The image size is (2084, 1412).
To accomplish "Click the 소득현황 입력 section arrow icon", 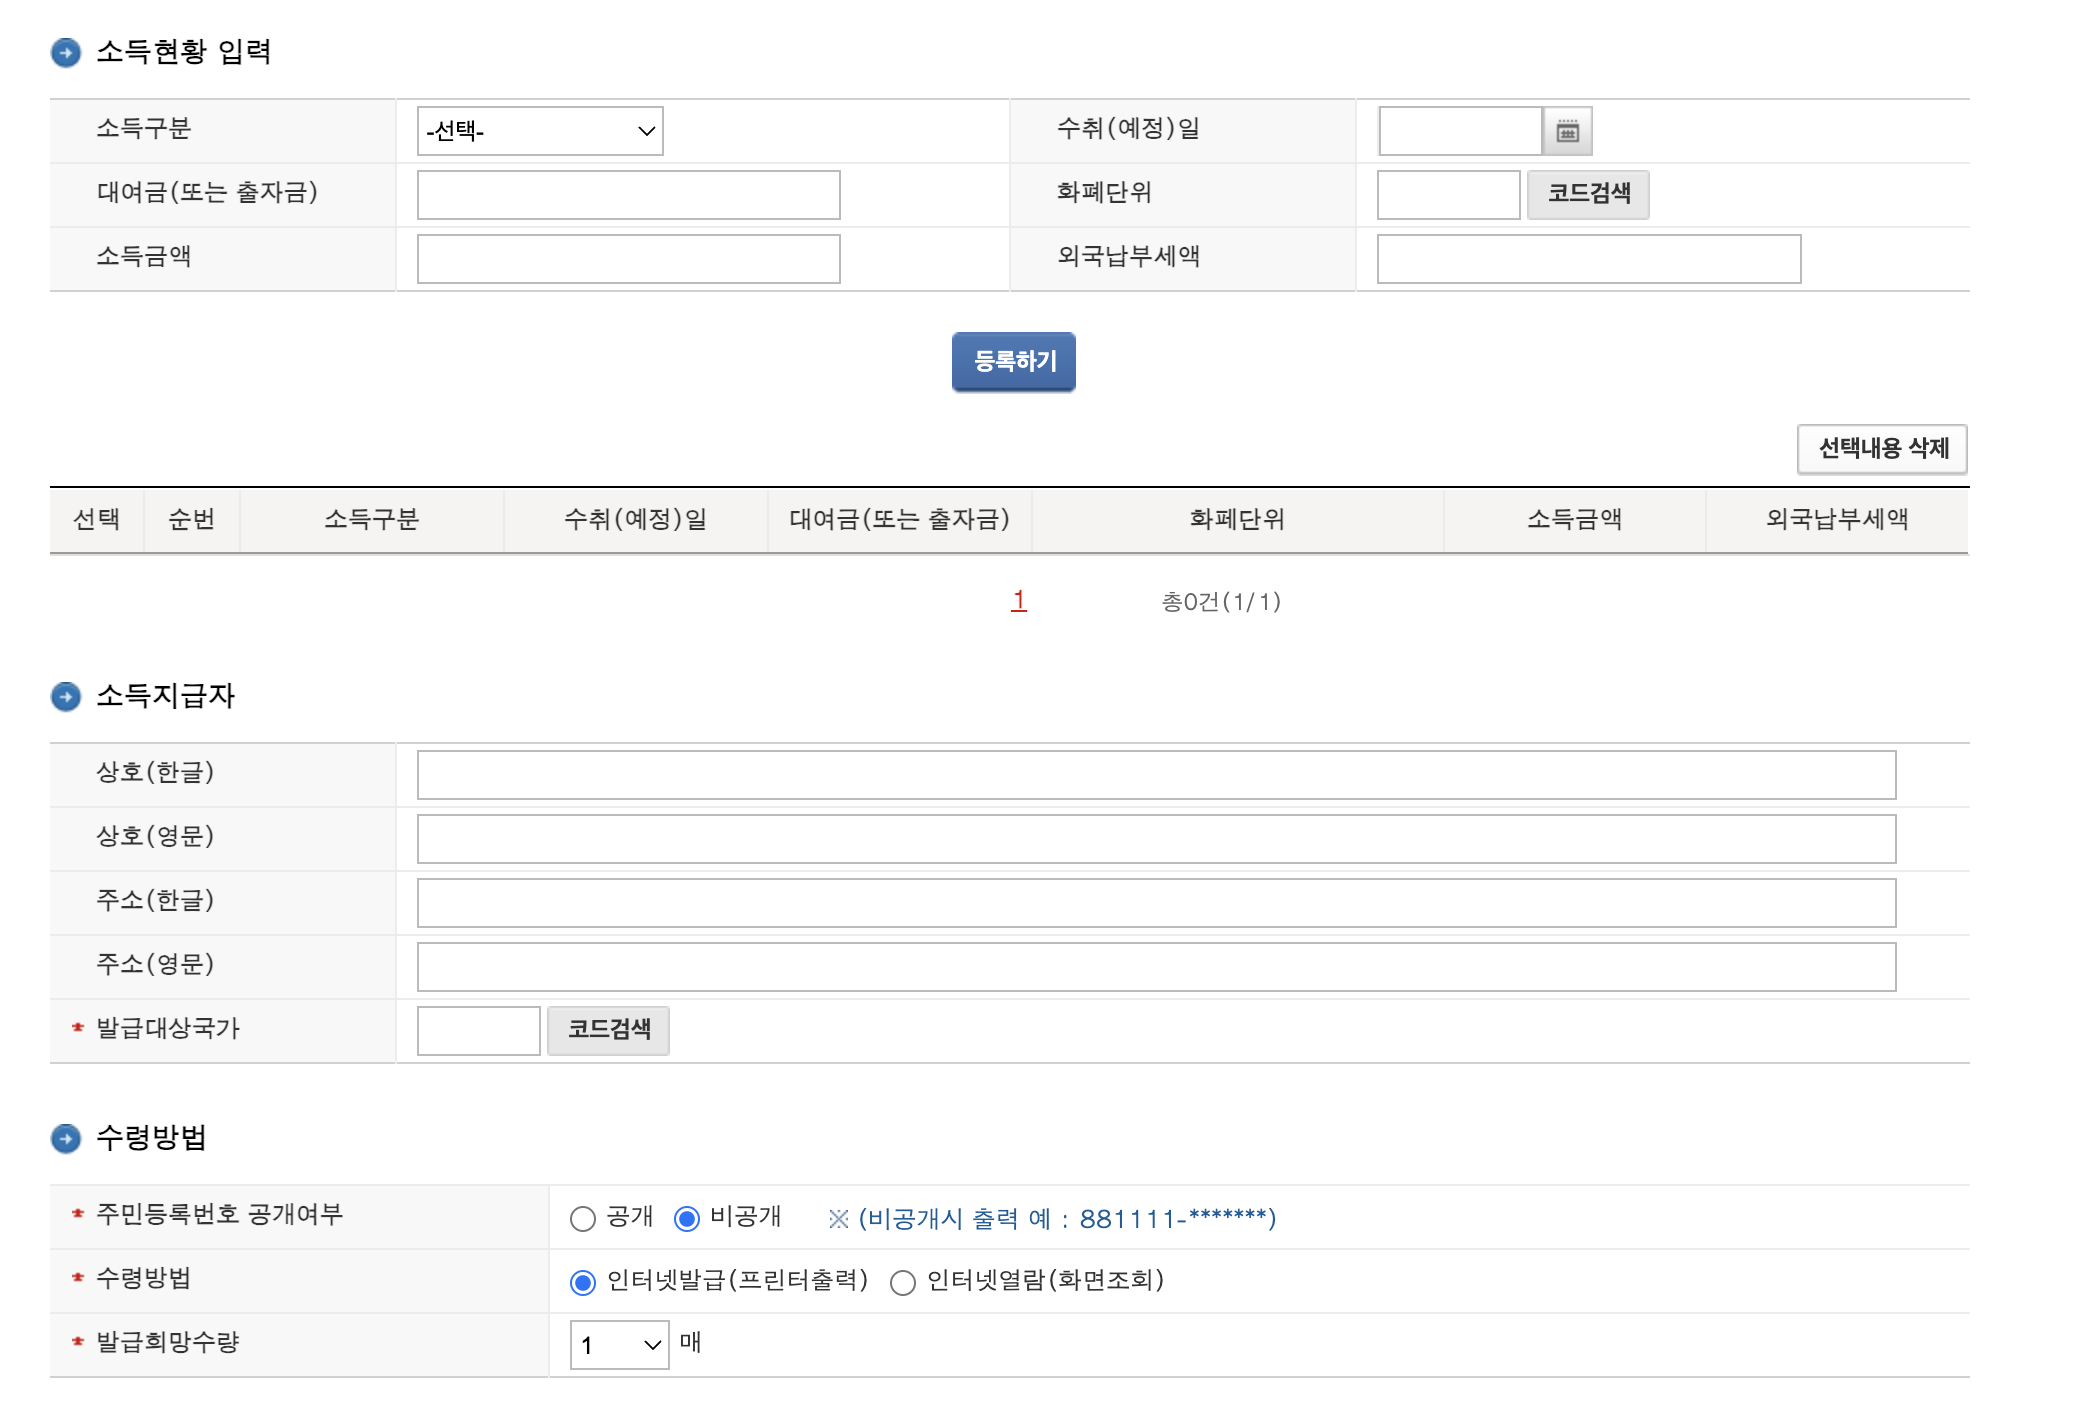I will tap(66, 52).
